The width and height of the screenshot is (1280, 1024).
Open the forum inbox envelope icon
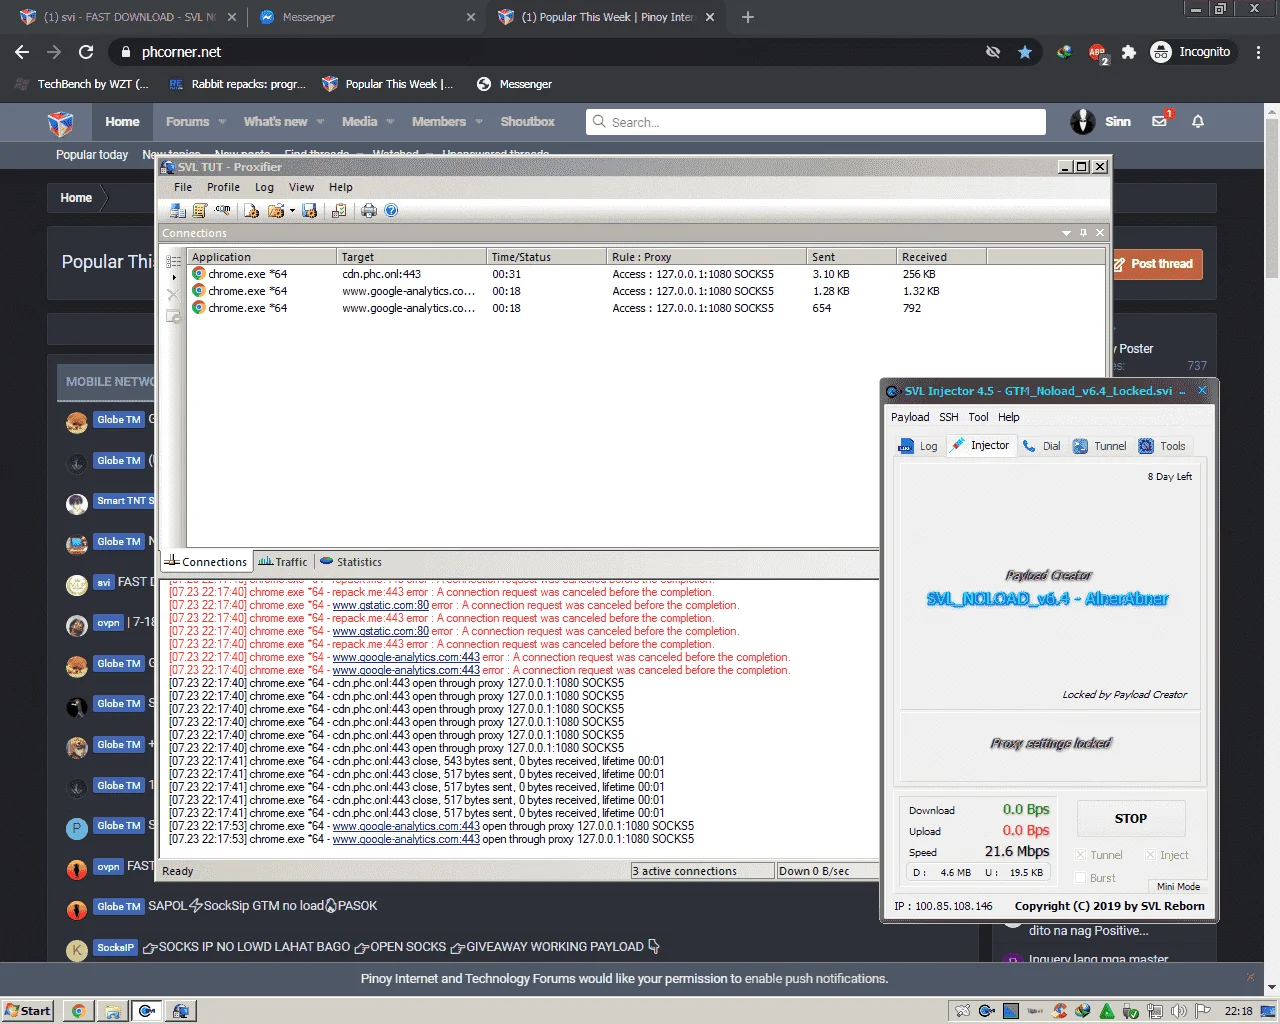click(1160, 121)
